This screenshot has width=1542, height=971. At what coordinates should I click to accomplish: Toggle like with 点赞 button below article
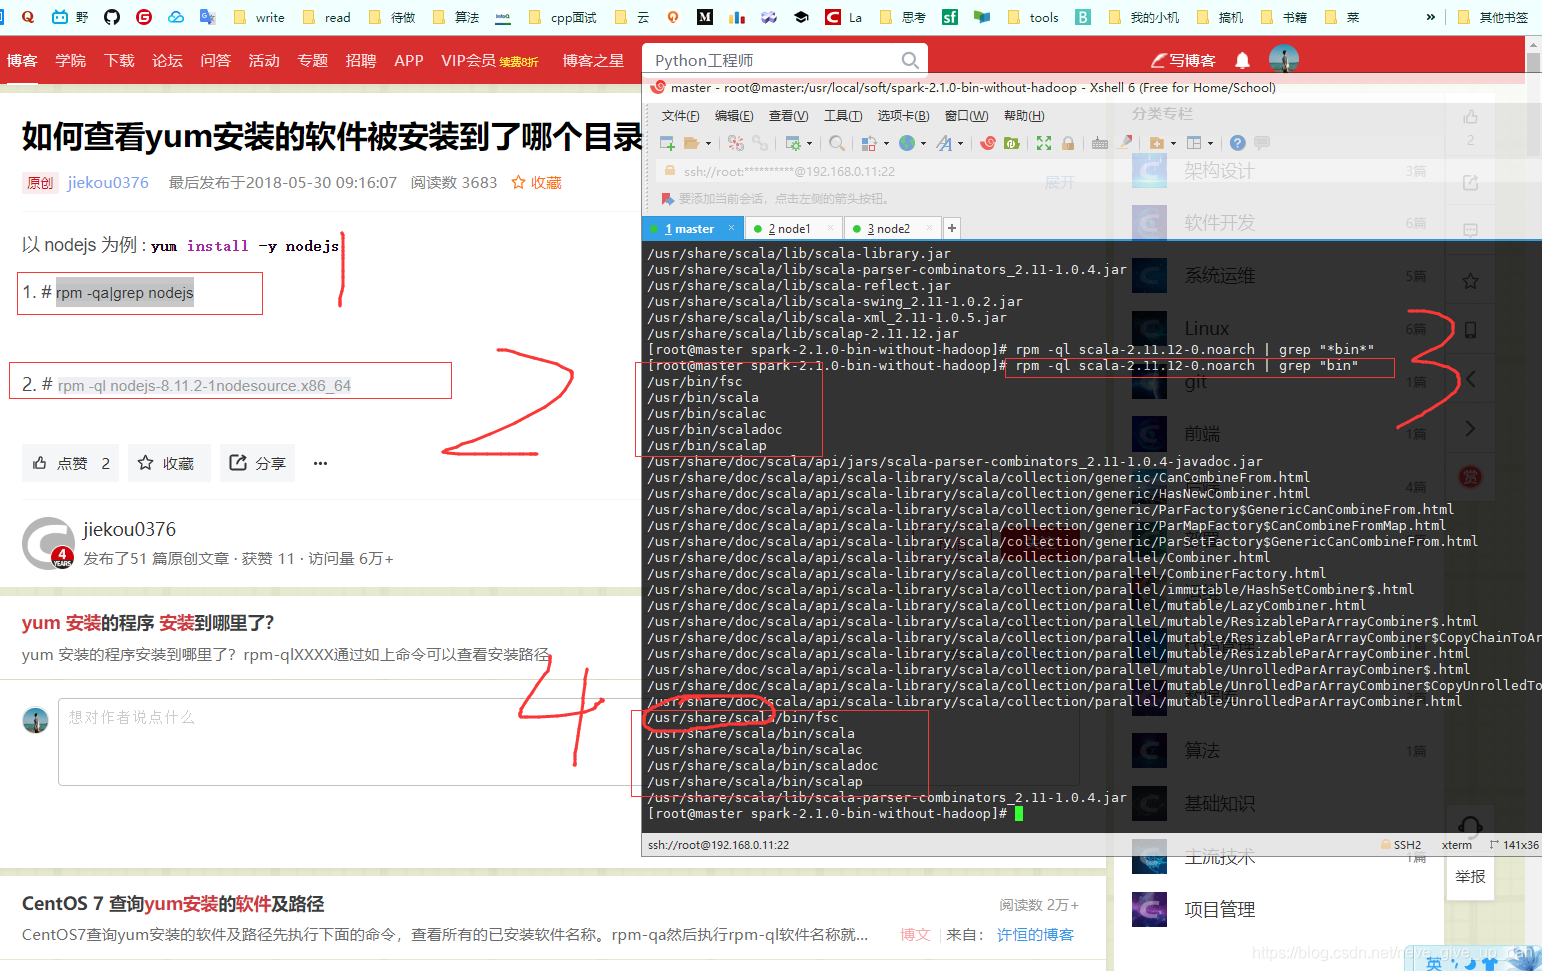pos(71,463)
